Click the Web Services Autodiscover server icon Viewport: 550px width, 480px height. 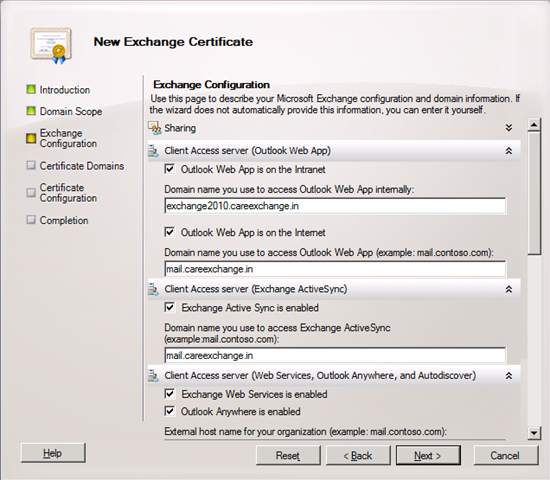(153, 376)
